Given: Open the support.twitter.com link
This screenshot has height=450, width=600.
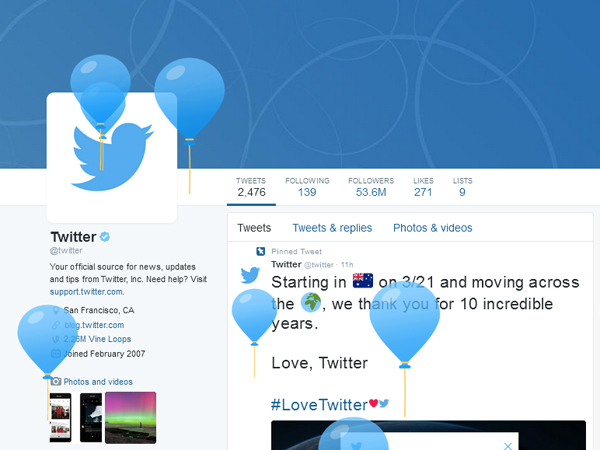Looking at the screenshot, I should pyautogui.click(x=86, y=292).
